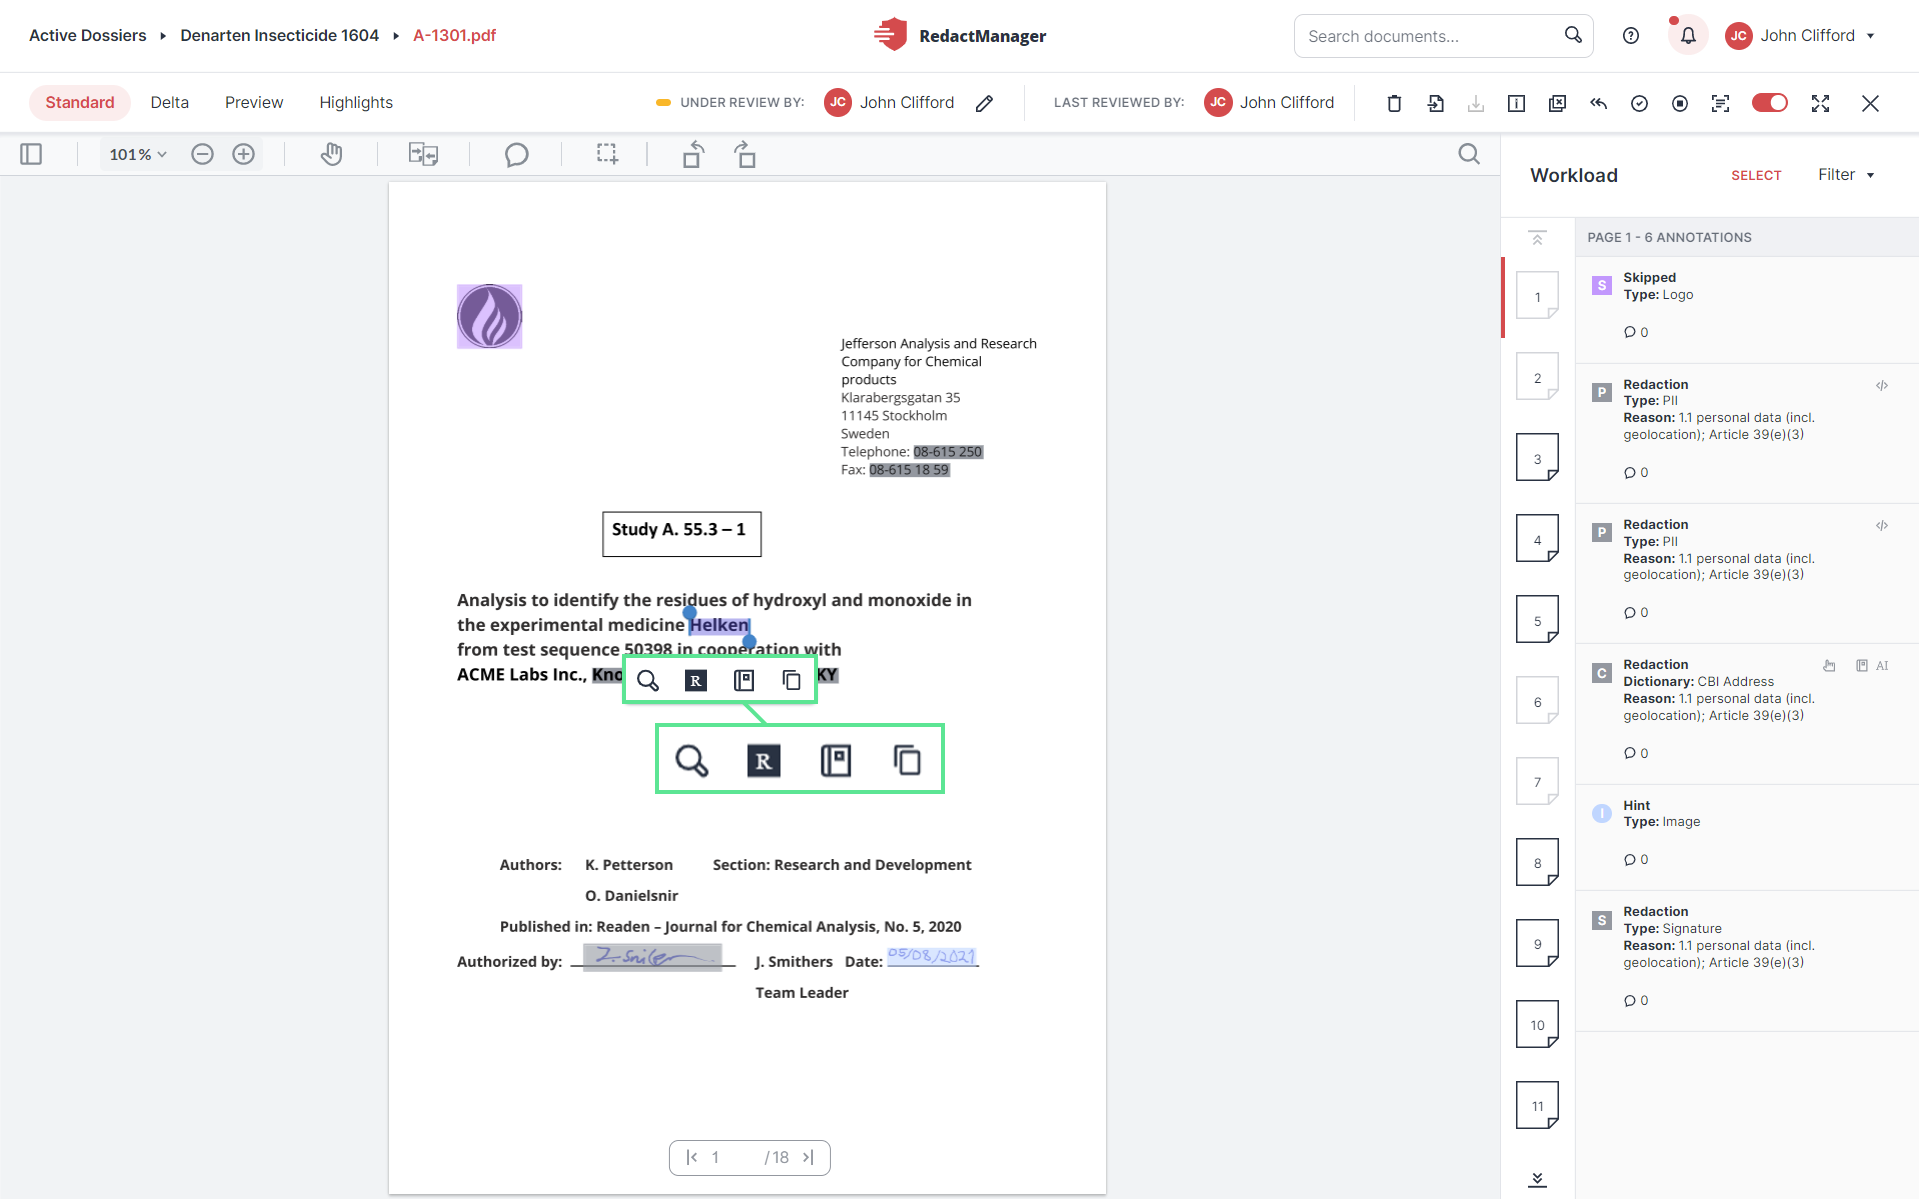The image size is (1919, 1199).
Task: Select page 10 thumbnail
Action: pos(1537,1024)
